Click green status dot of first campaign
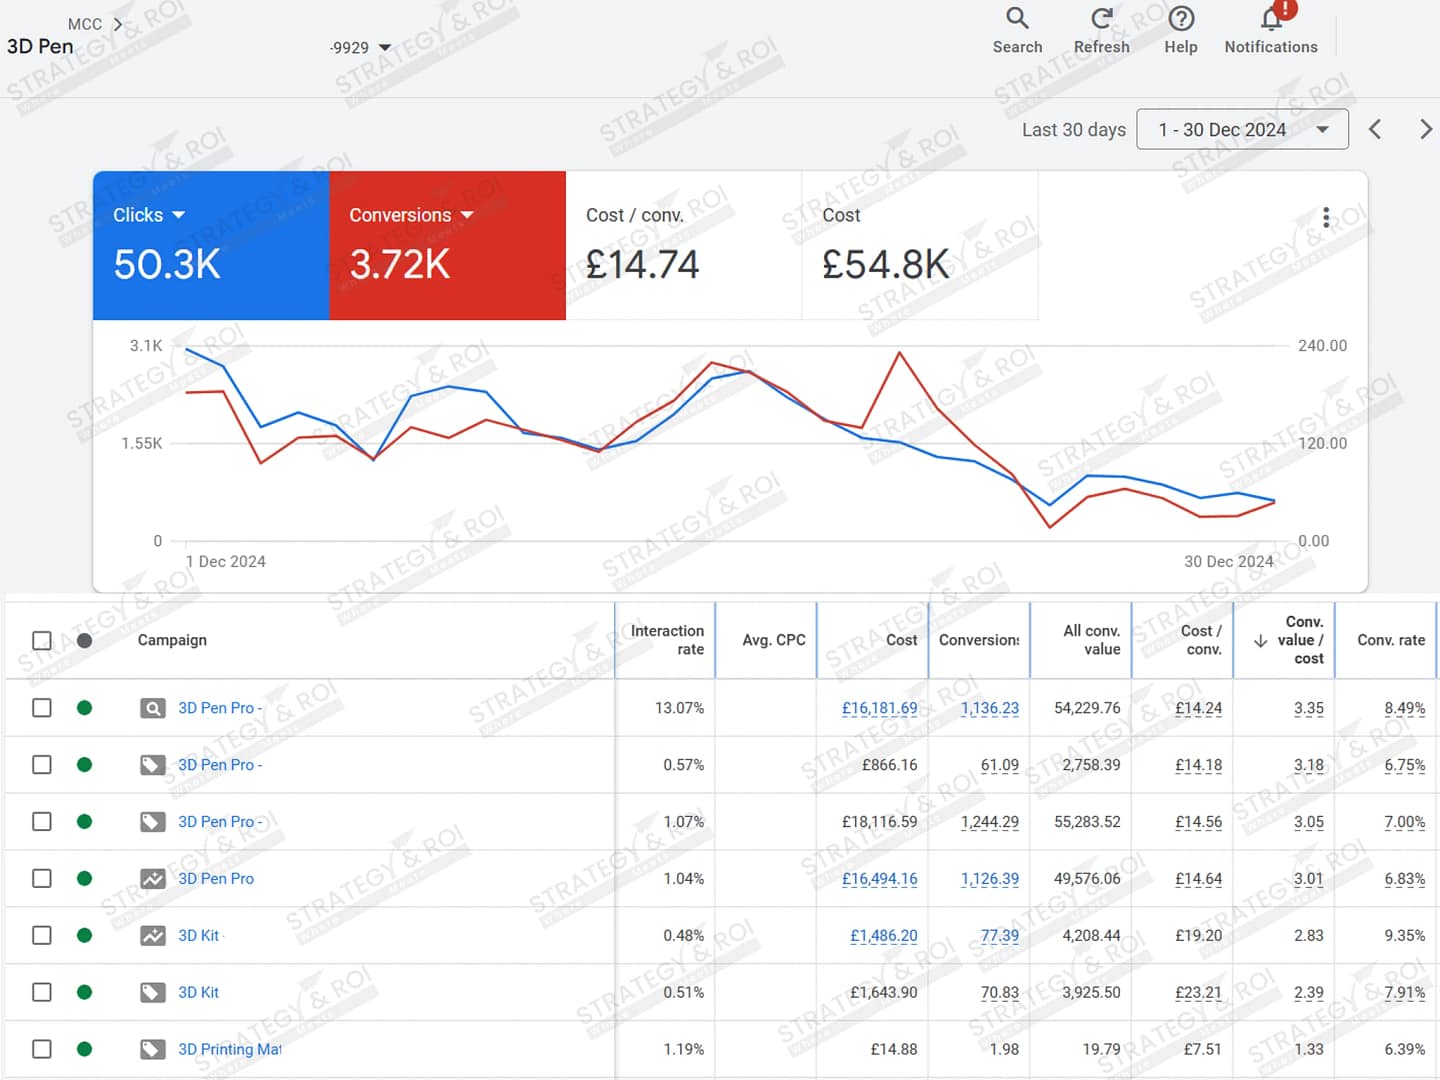 coord(85,708)
